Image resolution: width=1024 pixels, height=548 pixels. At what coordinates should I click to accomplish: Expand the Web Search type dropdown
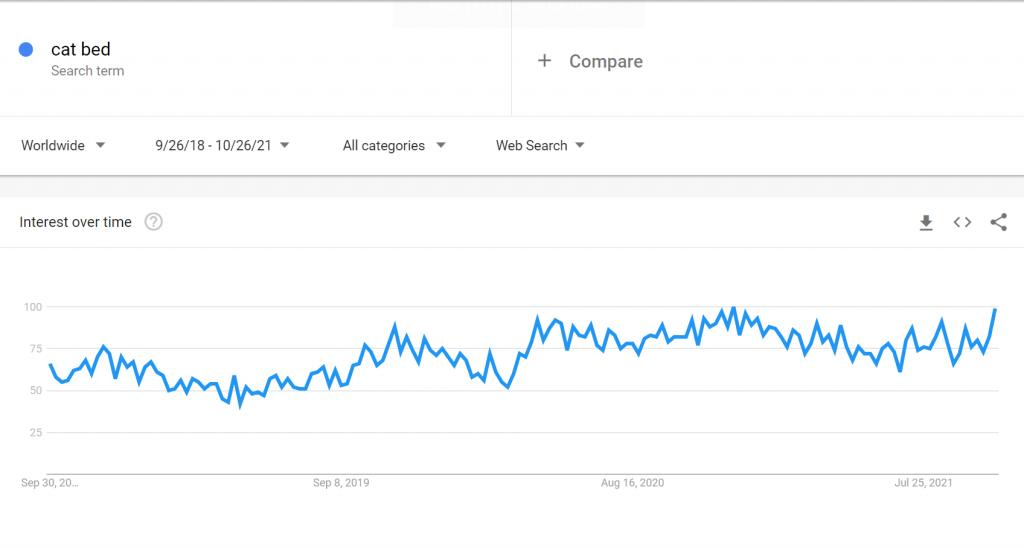point(540,146)
